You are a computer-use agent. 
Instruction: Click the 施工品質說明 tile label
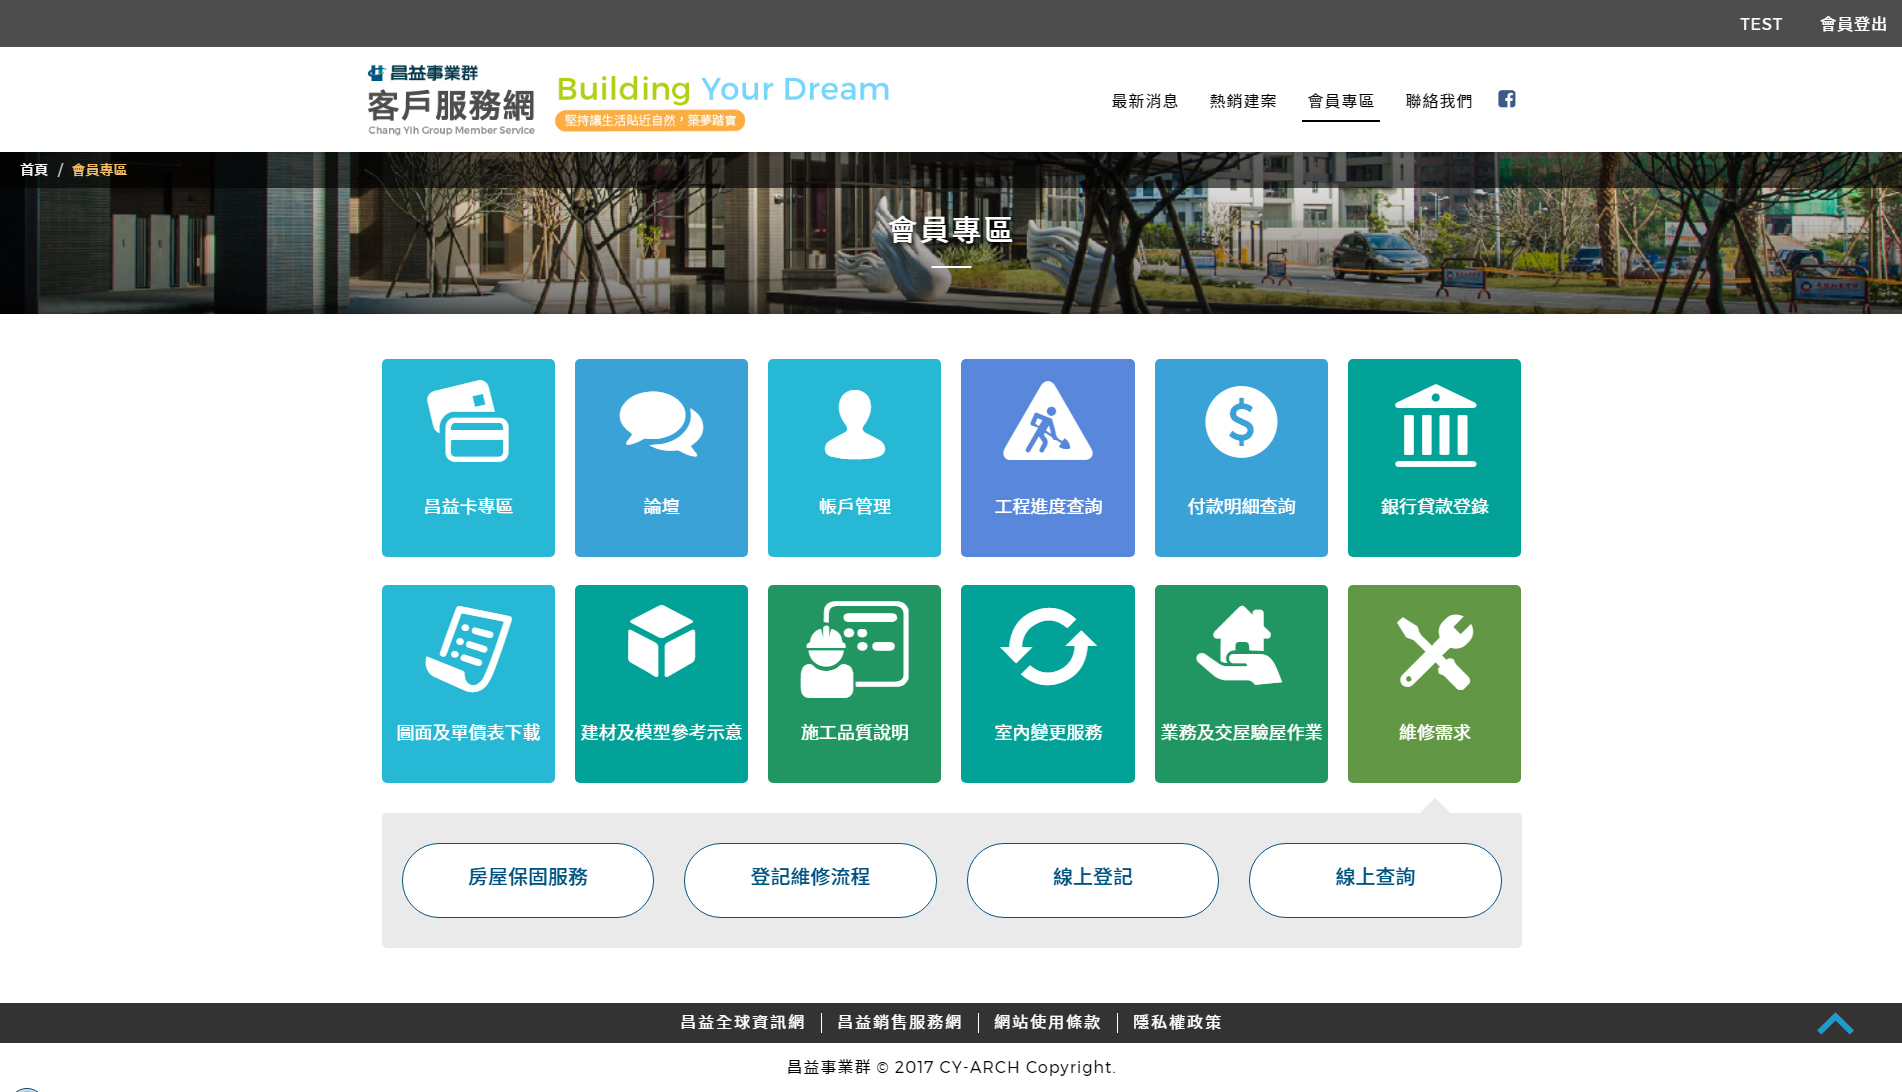(x=854, y=733)
